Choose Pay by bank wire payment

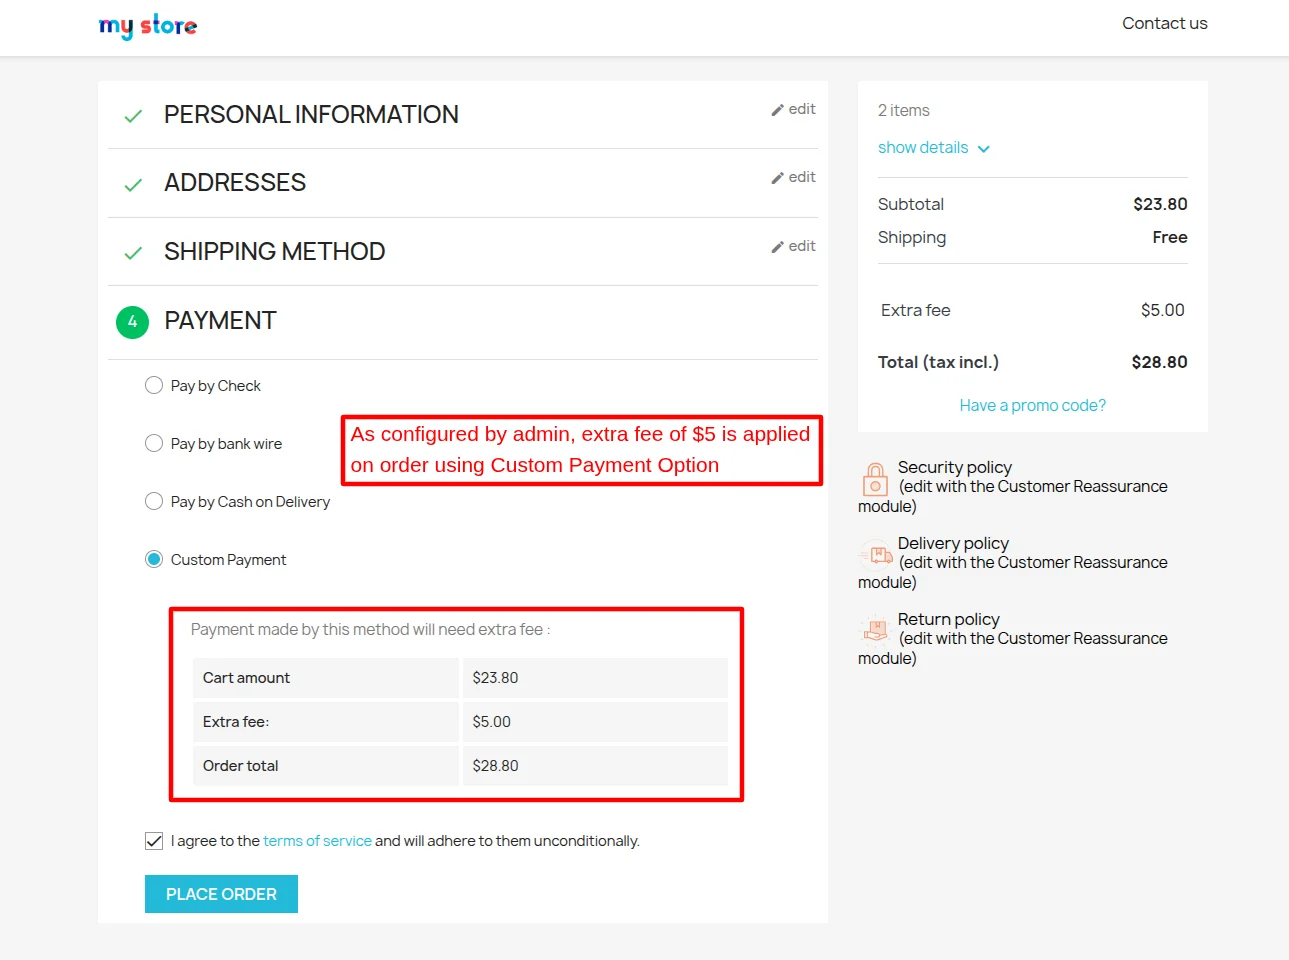(x=154, y=444)
